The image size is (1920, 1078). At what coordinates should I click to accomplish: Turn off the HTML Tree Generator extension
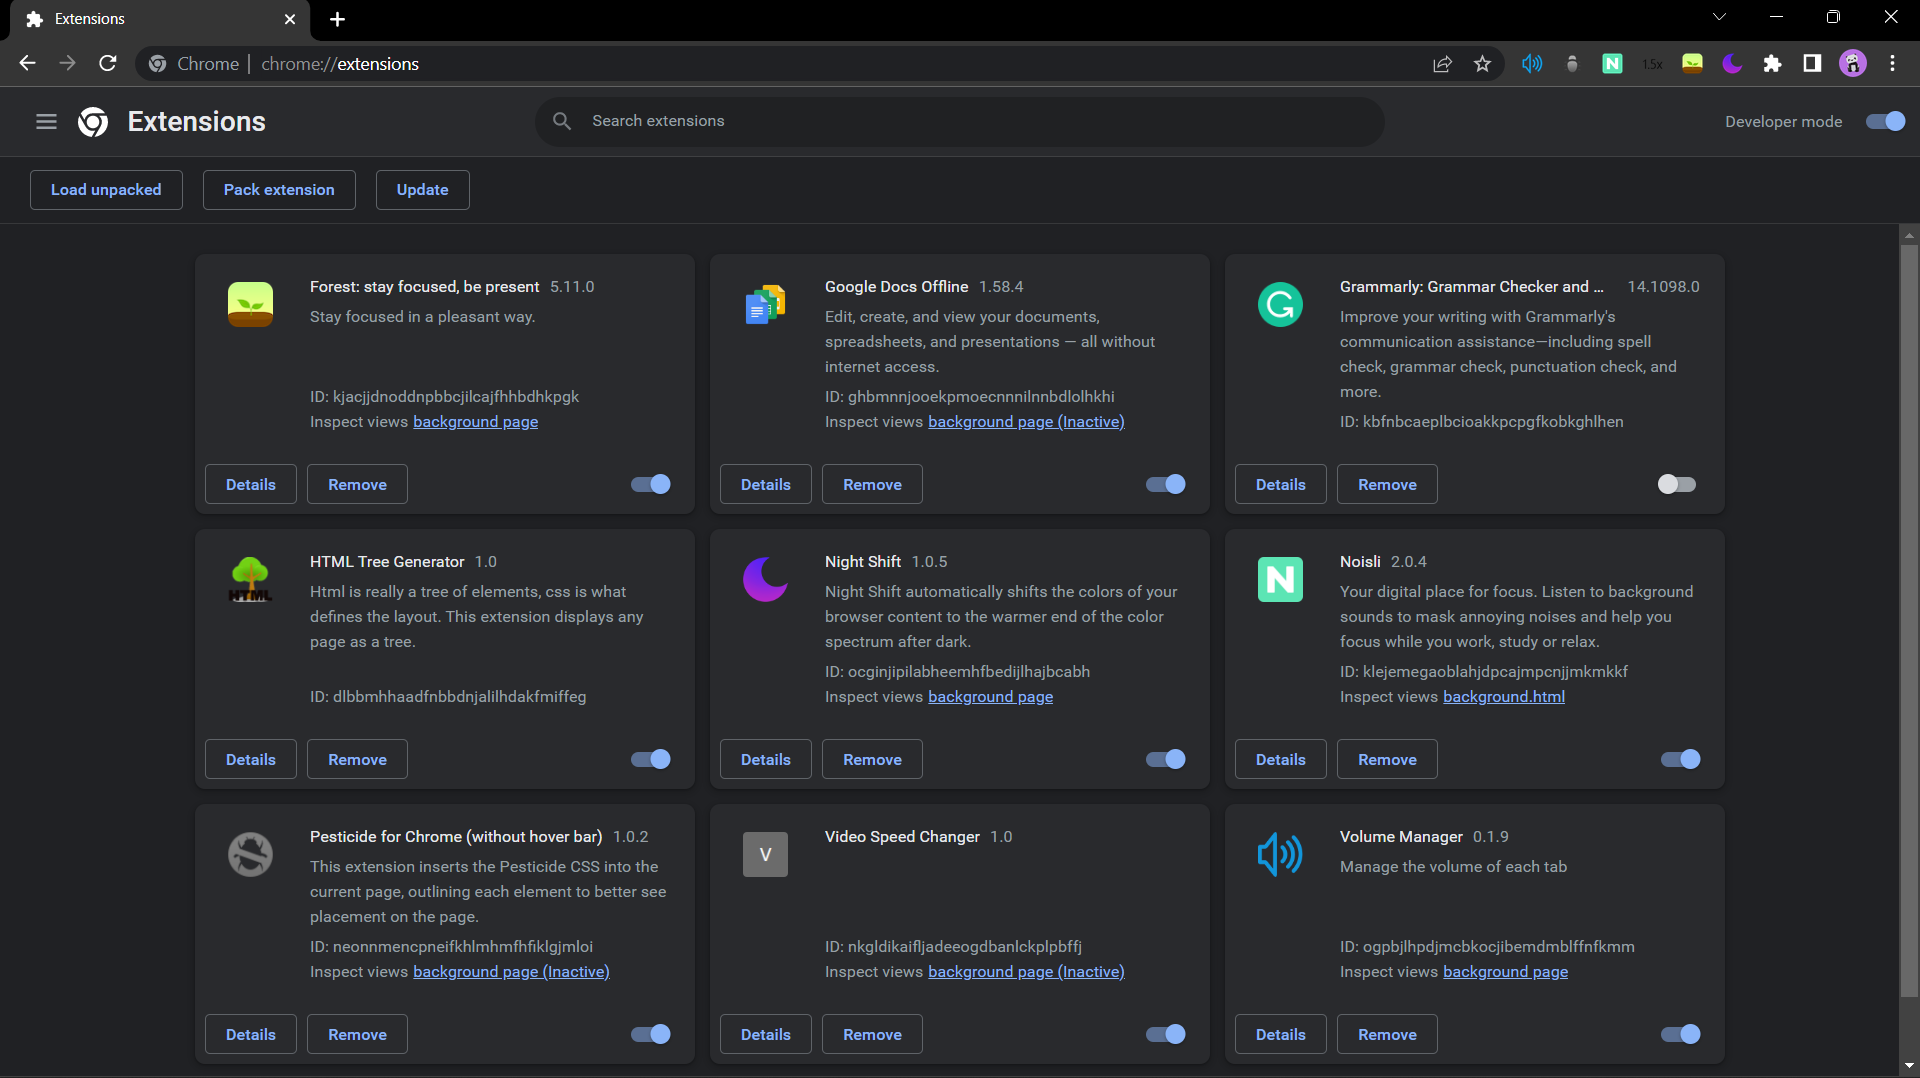point(649,759)
